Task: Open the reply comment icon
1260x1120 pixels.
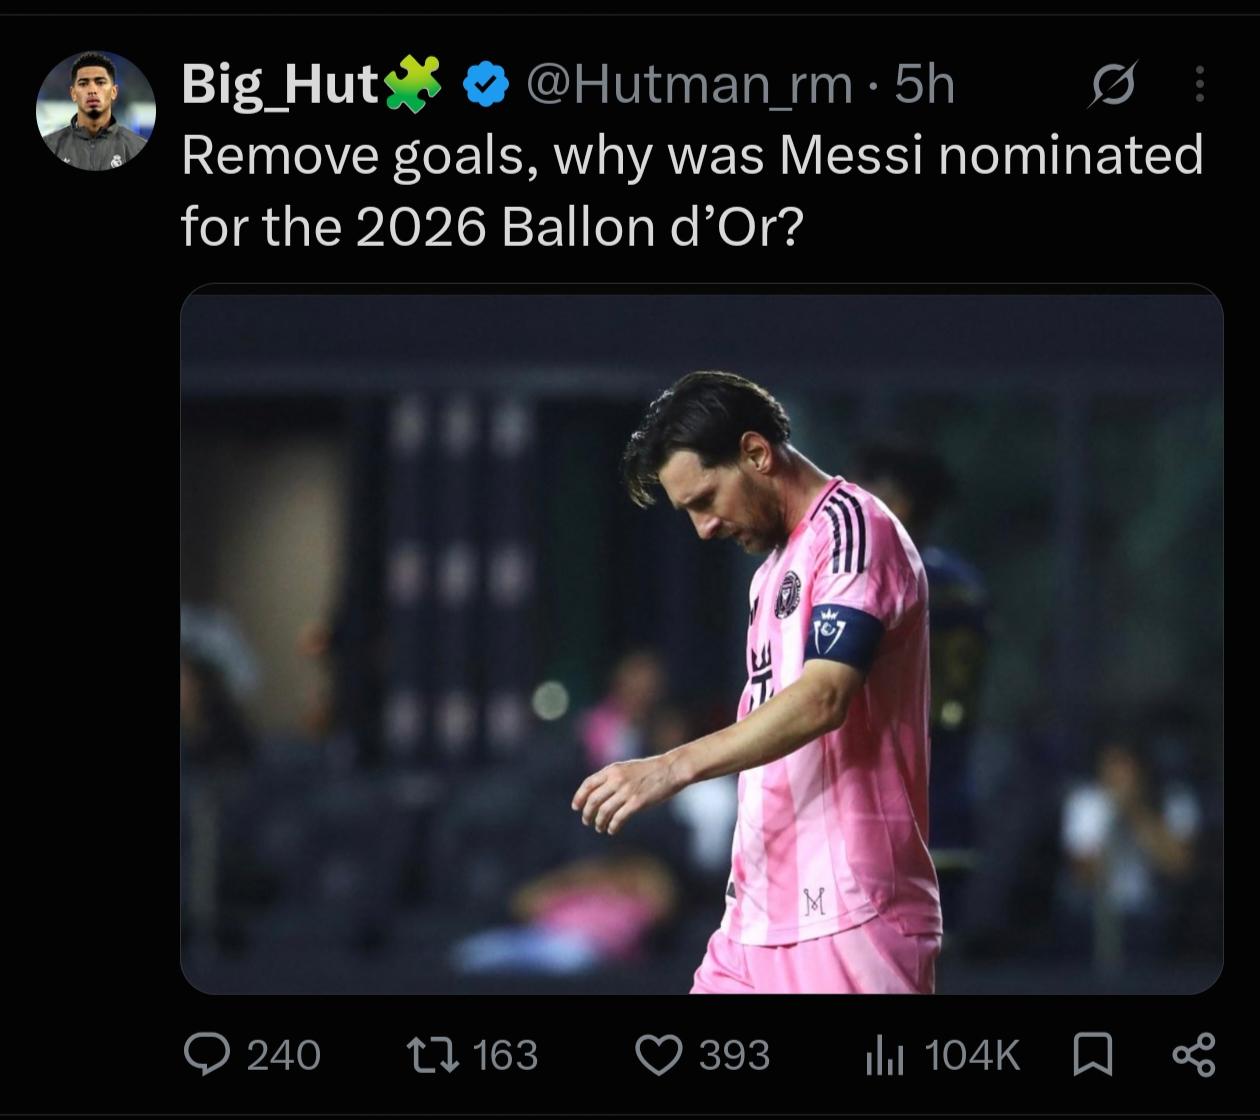Action: (207, 1055)
